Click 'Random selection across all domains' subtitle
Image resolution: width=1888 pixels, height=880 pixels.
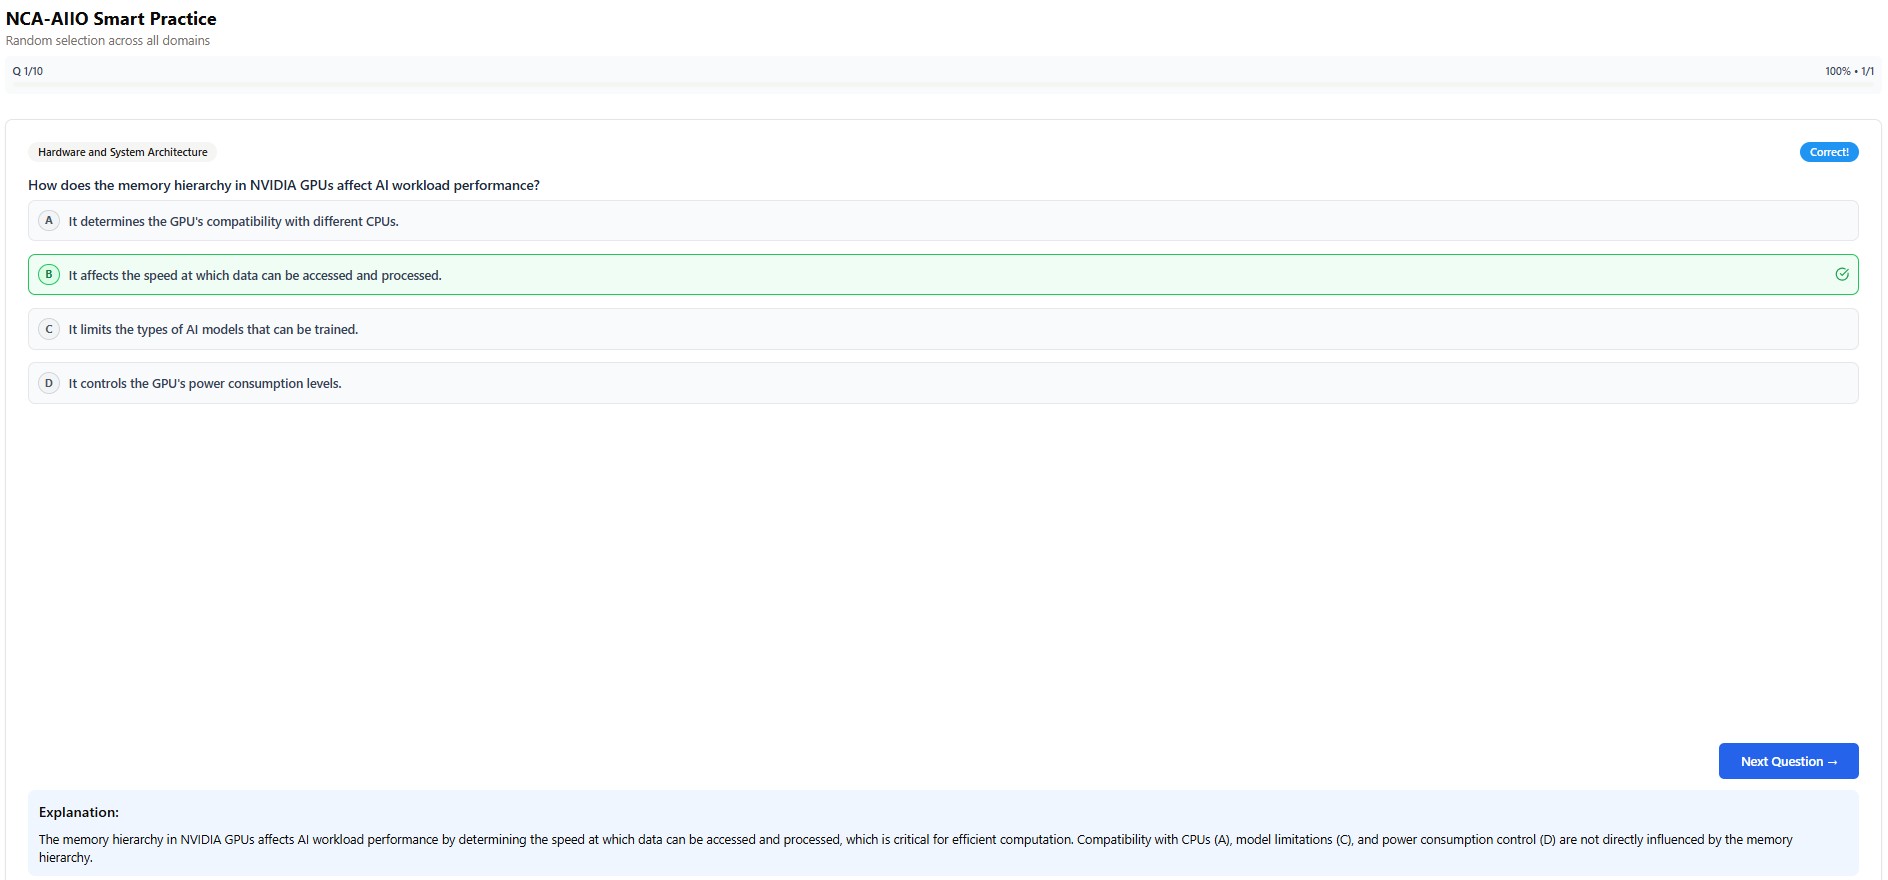[108, 41]
